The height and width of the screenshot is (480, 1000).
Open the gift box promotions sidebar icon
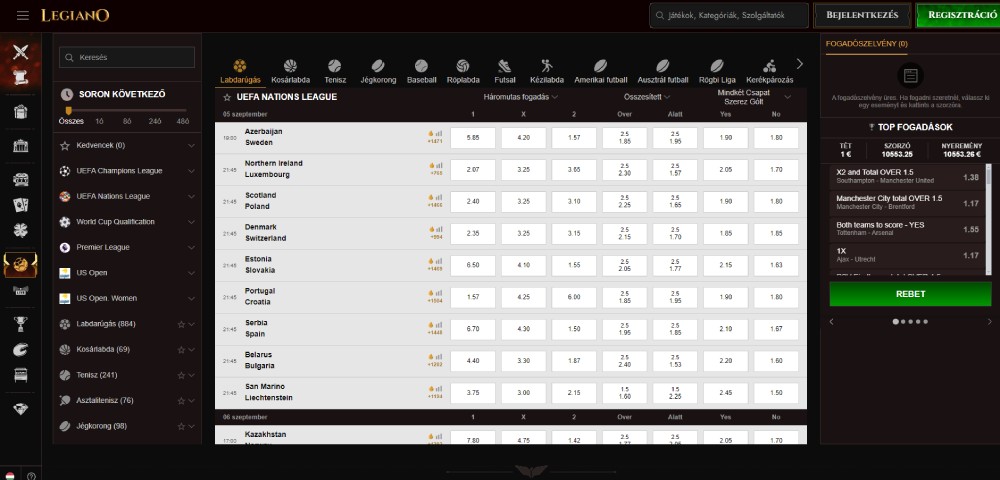click(x=20, y=111)
